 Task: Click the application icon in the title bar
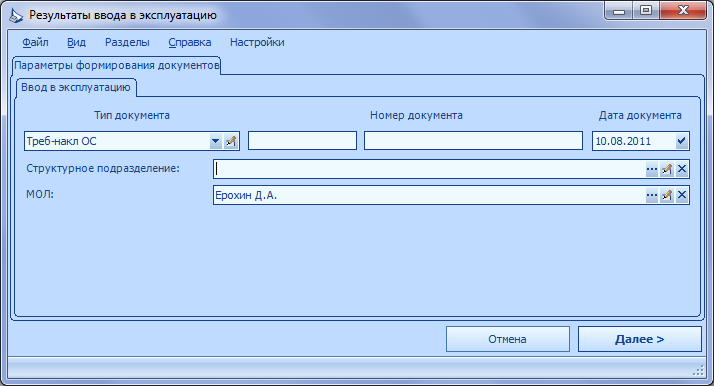click(16, 15)
